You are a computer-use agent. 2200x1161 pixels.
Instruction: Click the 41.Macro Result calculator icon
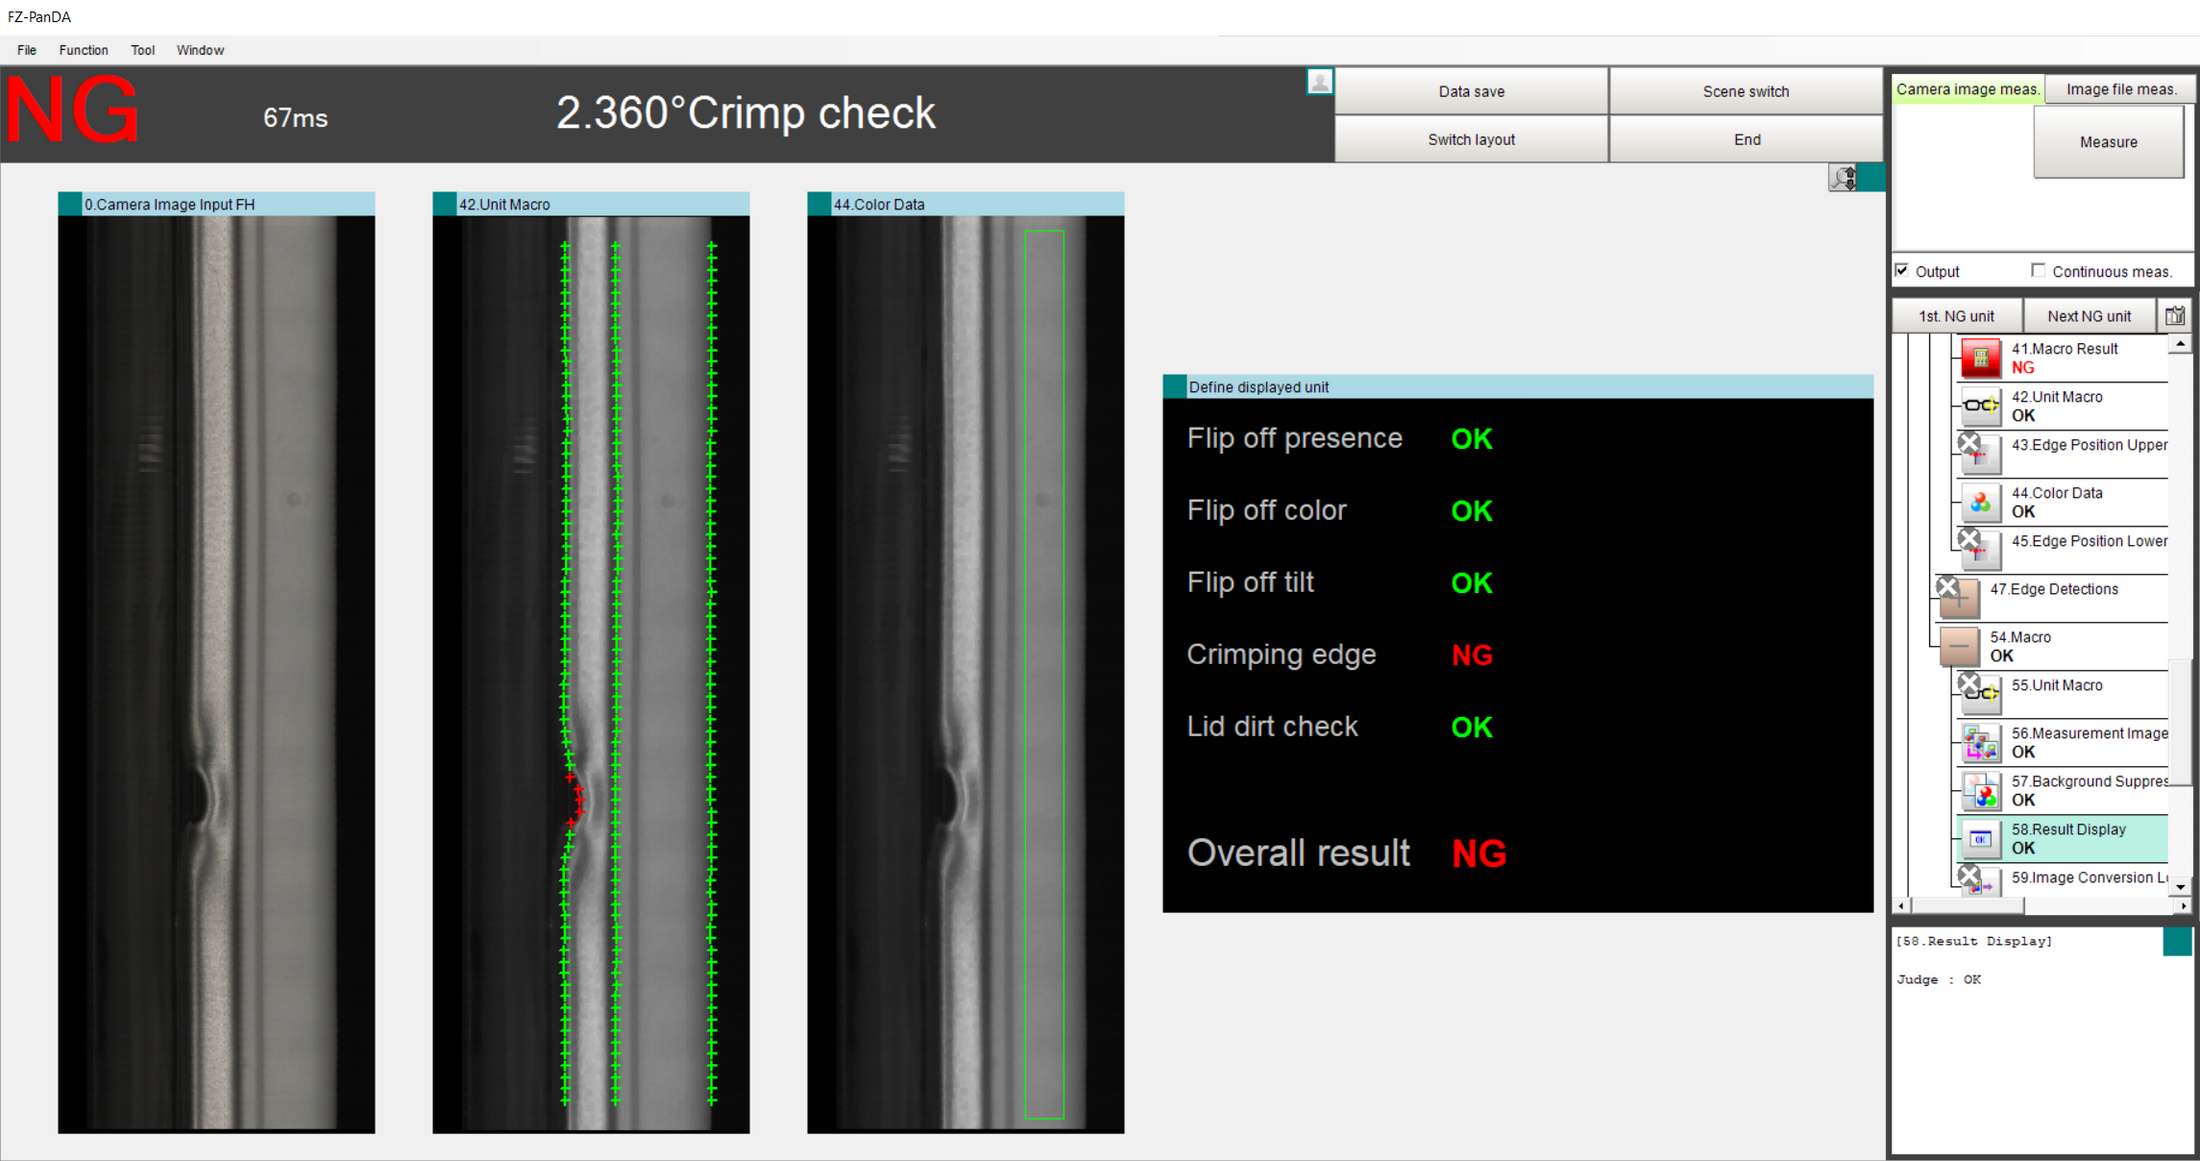point(1979,358)
